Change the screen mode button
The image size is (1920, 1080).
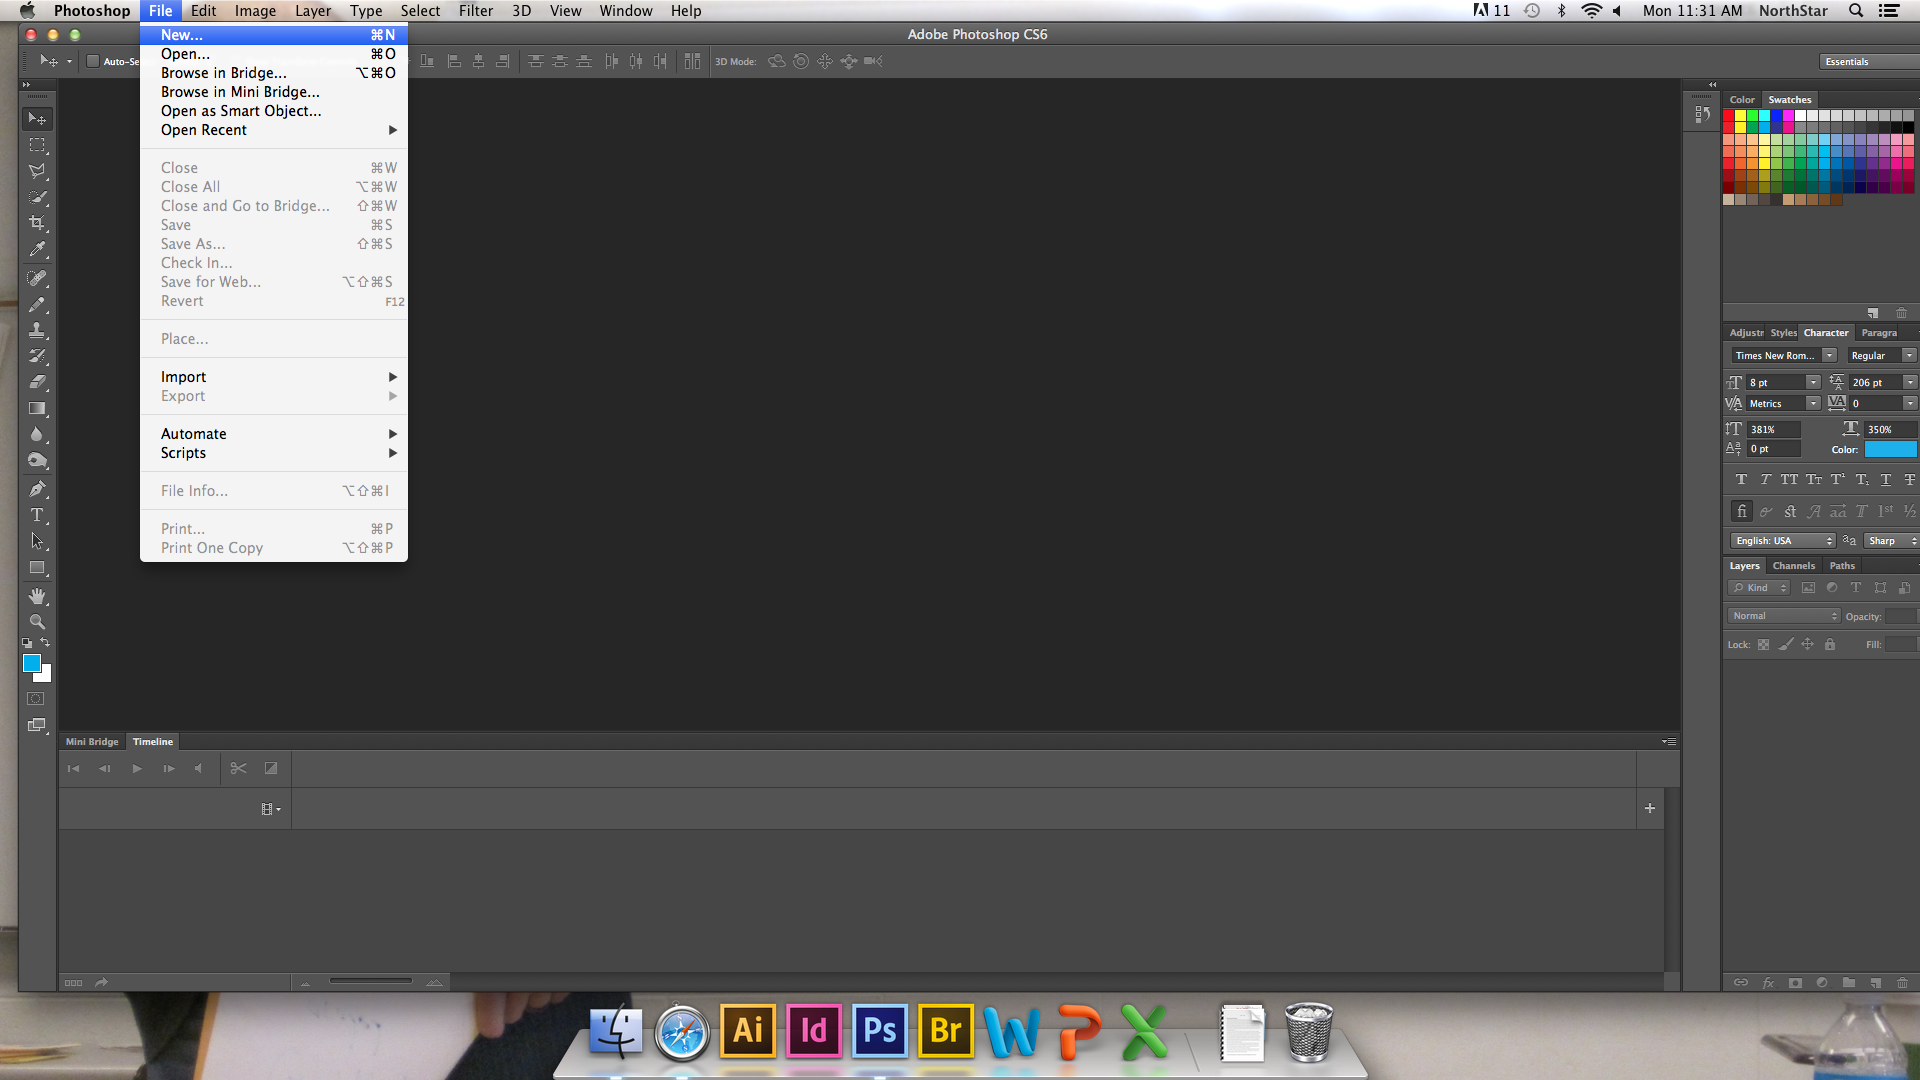[37, 725]
